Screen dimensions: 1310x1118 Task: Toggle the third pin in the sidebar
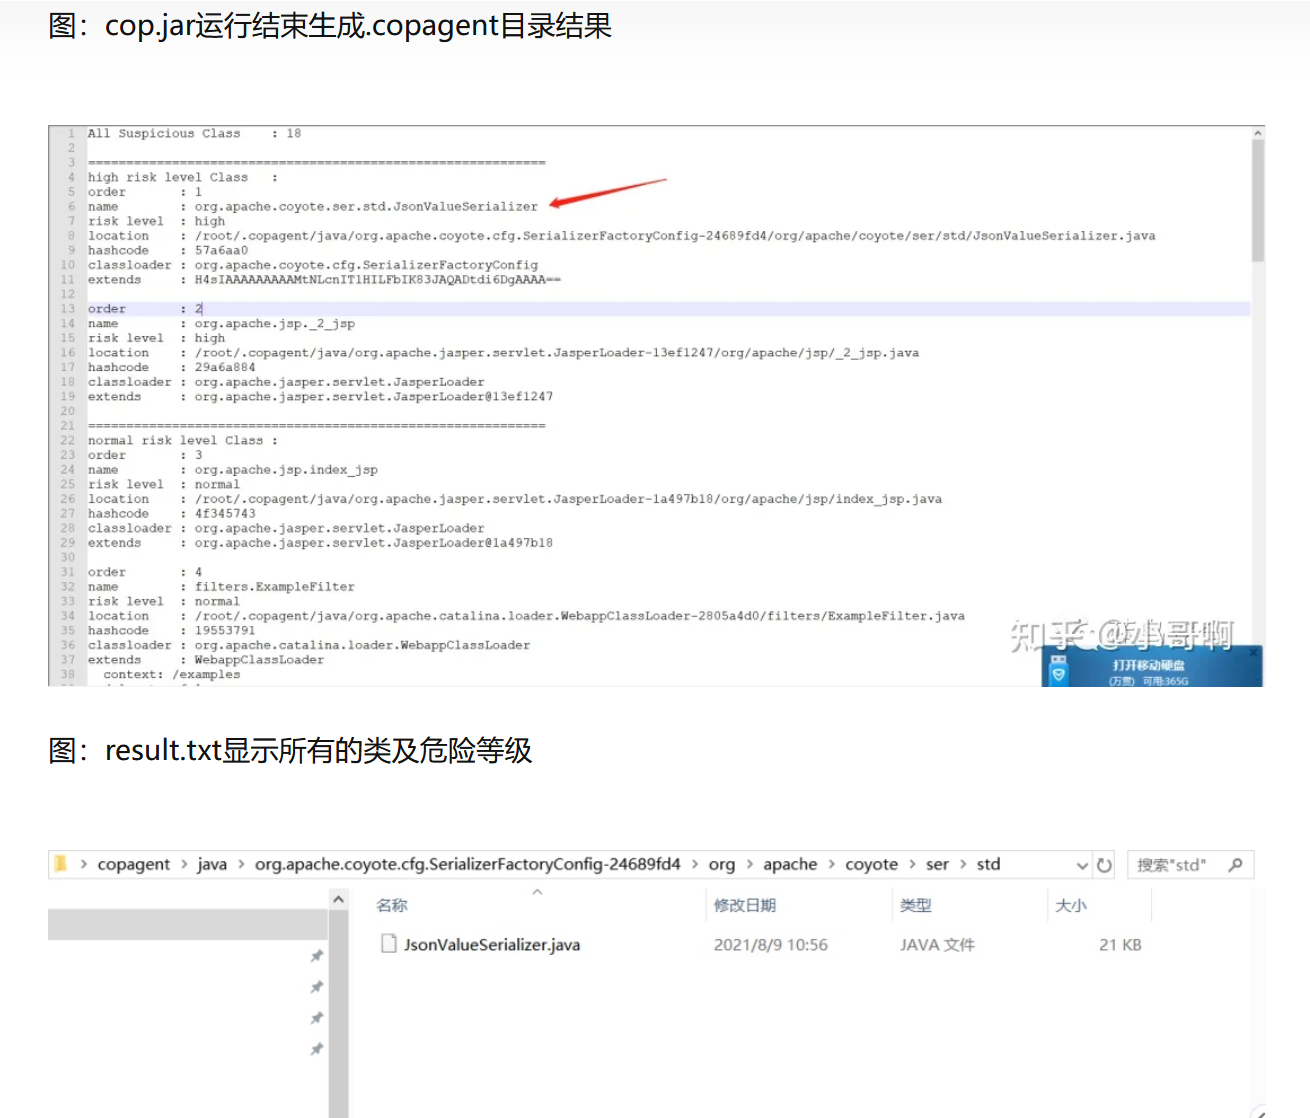[x=317, y=1018]
